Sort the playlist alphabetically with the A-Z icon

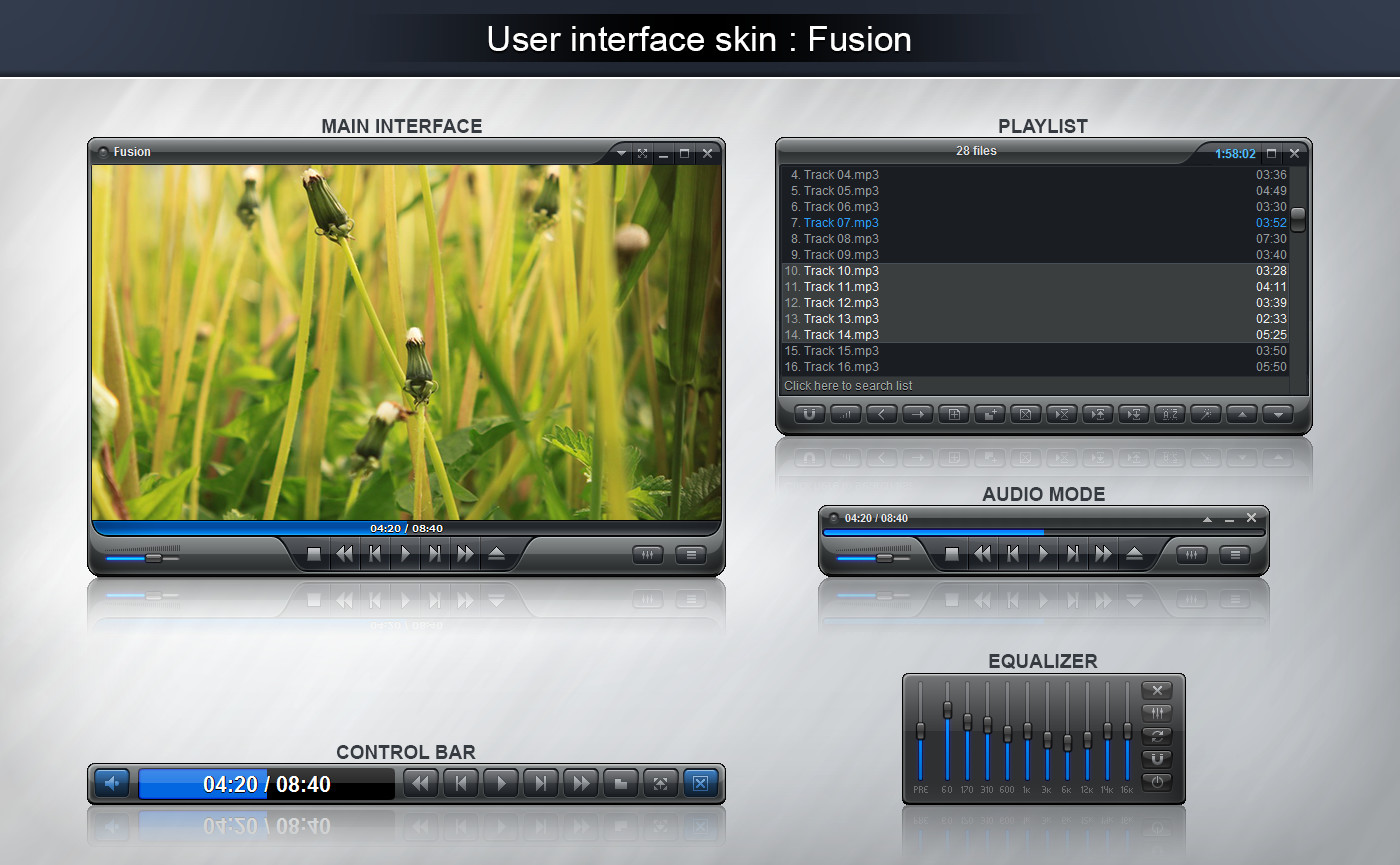[x=1169, y=413]
